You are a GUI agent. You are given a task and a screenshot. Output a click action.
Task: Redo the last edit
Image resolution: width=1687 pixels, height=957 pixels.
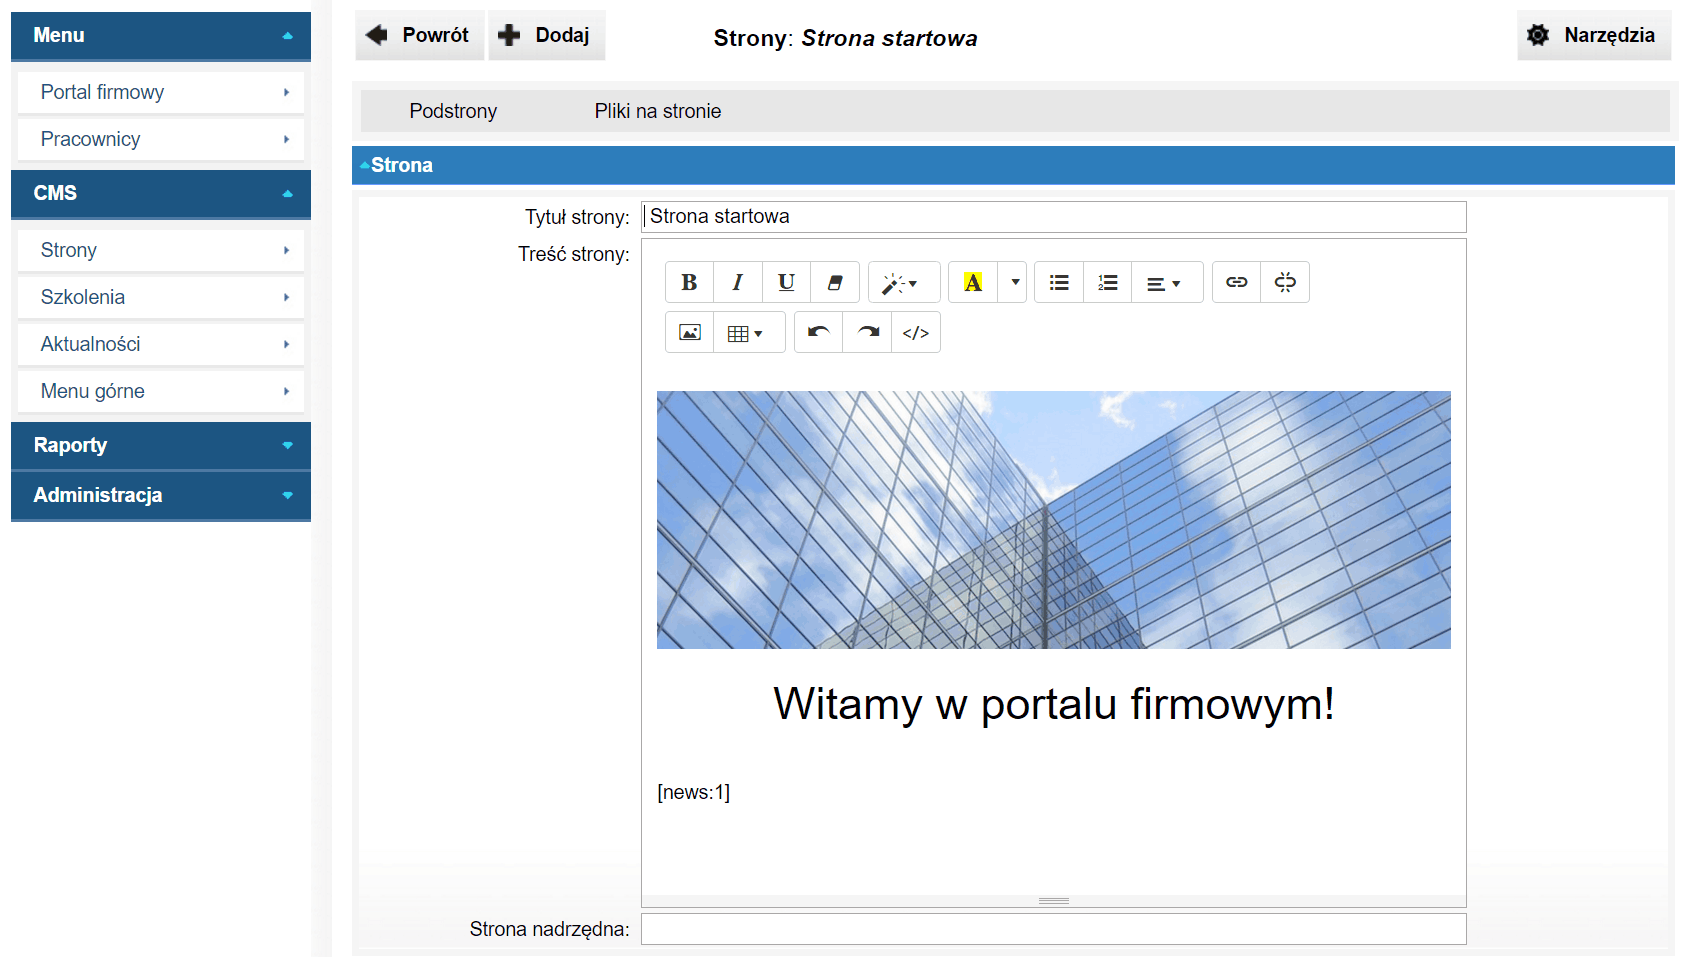click(867, 333)
